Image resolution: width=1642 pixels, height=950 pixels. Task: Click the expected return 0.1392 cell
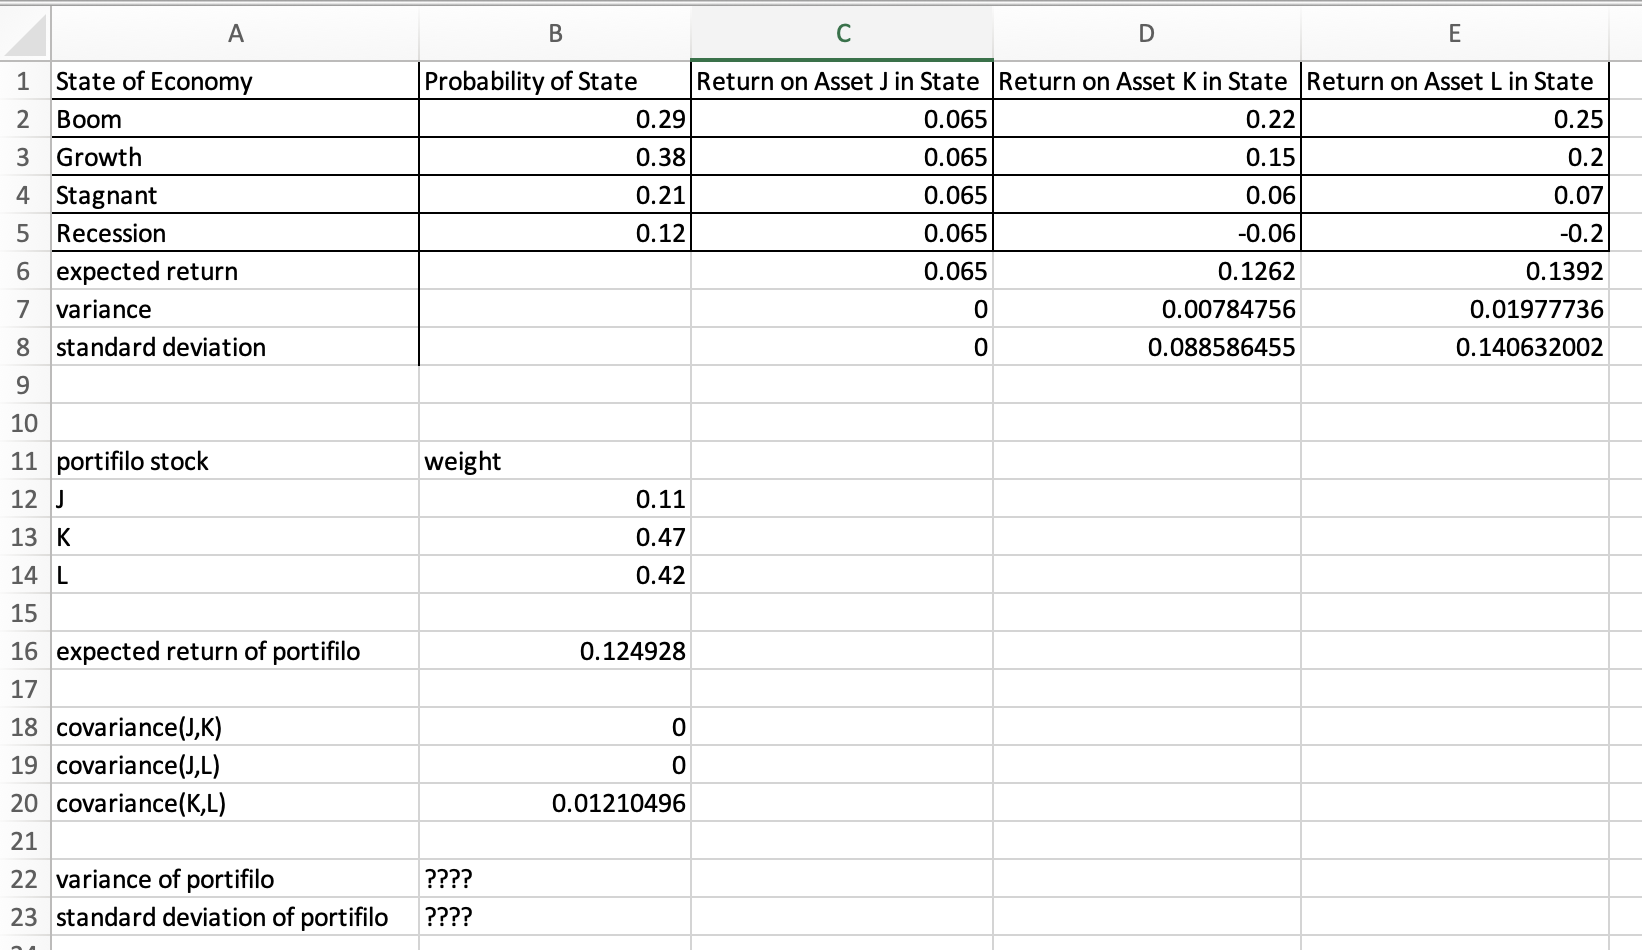point(1453,271)
